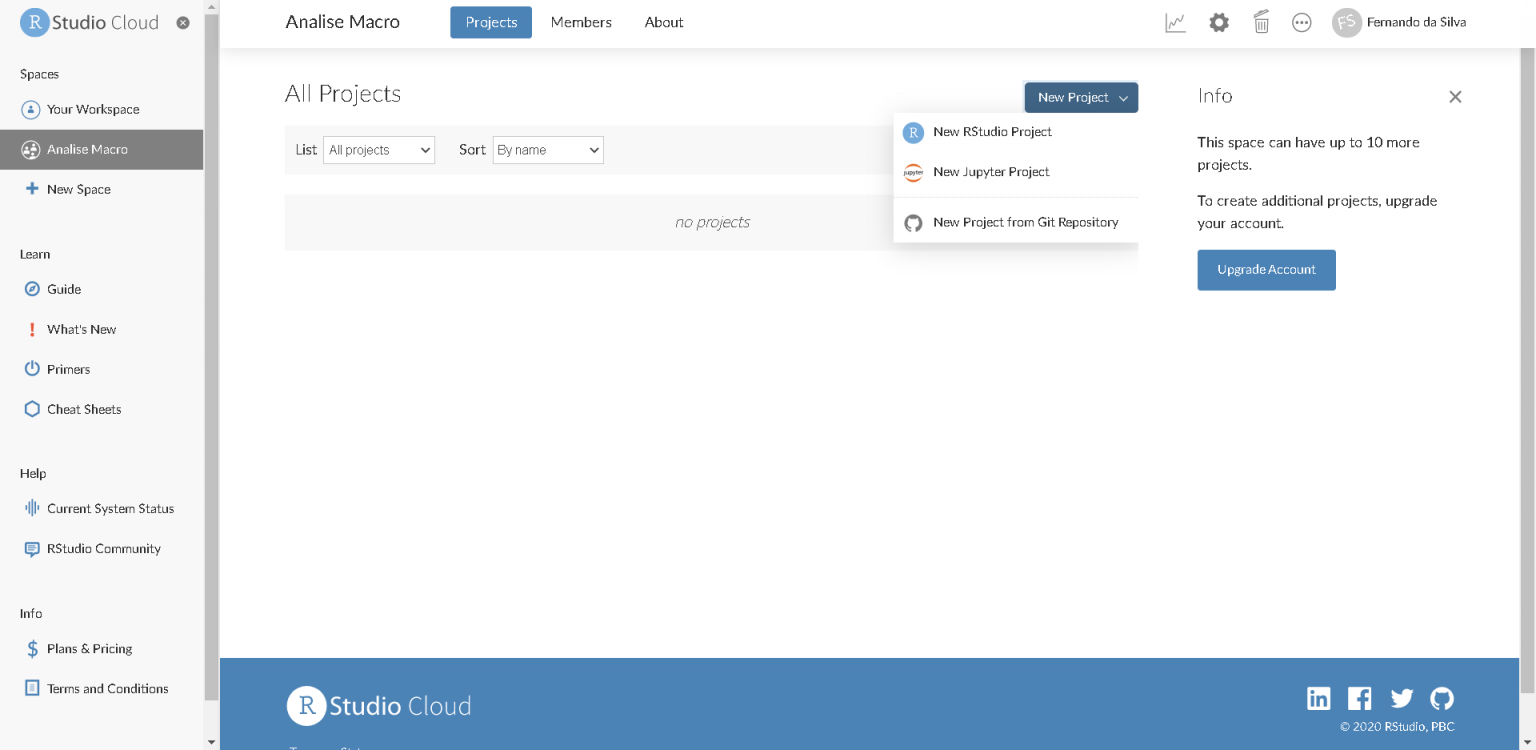
Task: Open the Sort By name dropdown
Action: [547, 149]
